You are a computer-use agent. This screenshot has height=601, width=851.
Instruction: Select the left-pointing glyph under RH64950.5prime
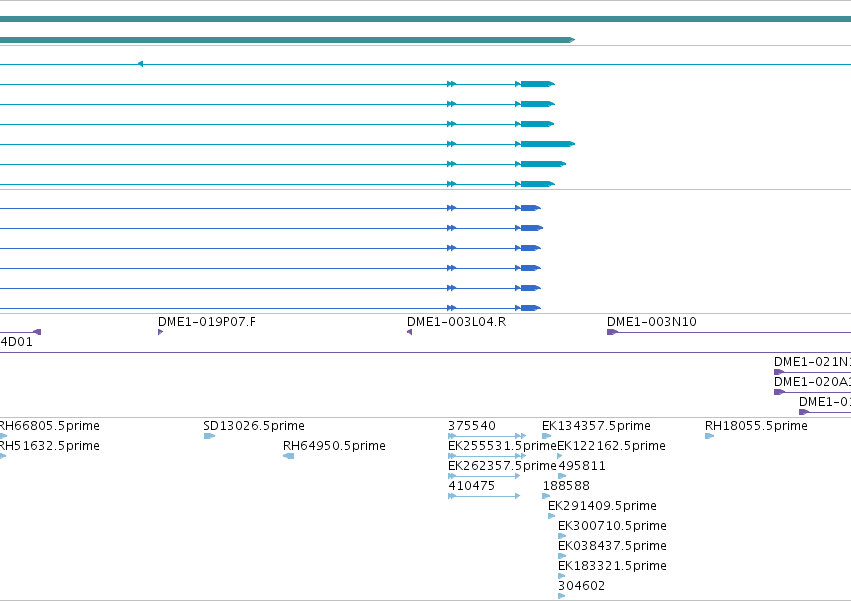tap(289, 456)
